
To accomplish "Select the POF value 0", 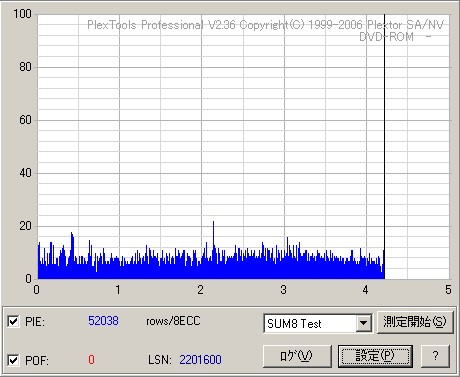I will coord(91,360).
